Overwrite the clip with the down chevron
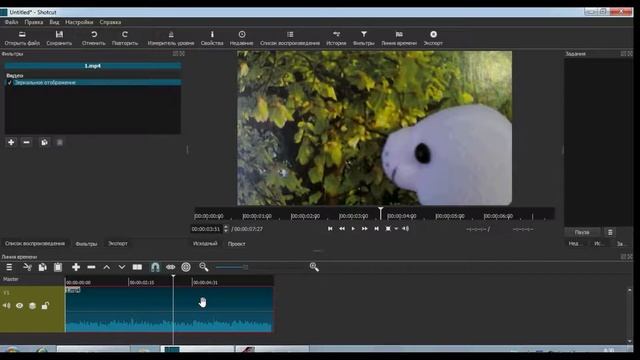Viewport: 640px width, 360px height. tap(122, 267)
